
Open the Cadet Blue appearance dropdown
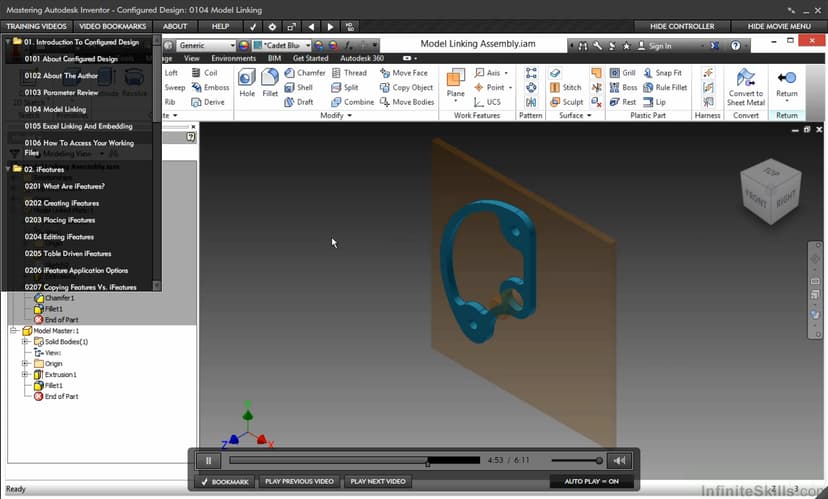[x=281, y=45]
